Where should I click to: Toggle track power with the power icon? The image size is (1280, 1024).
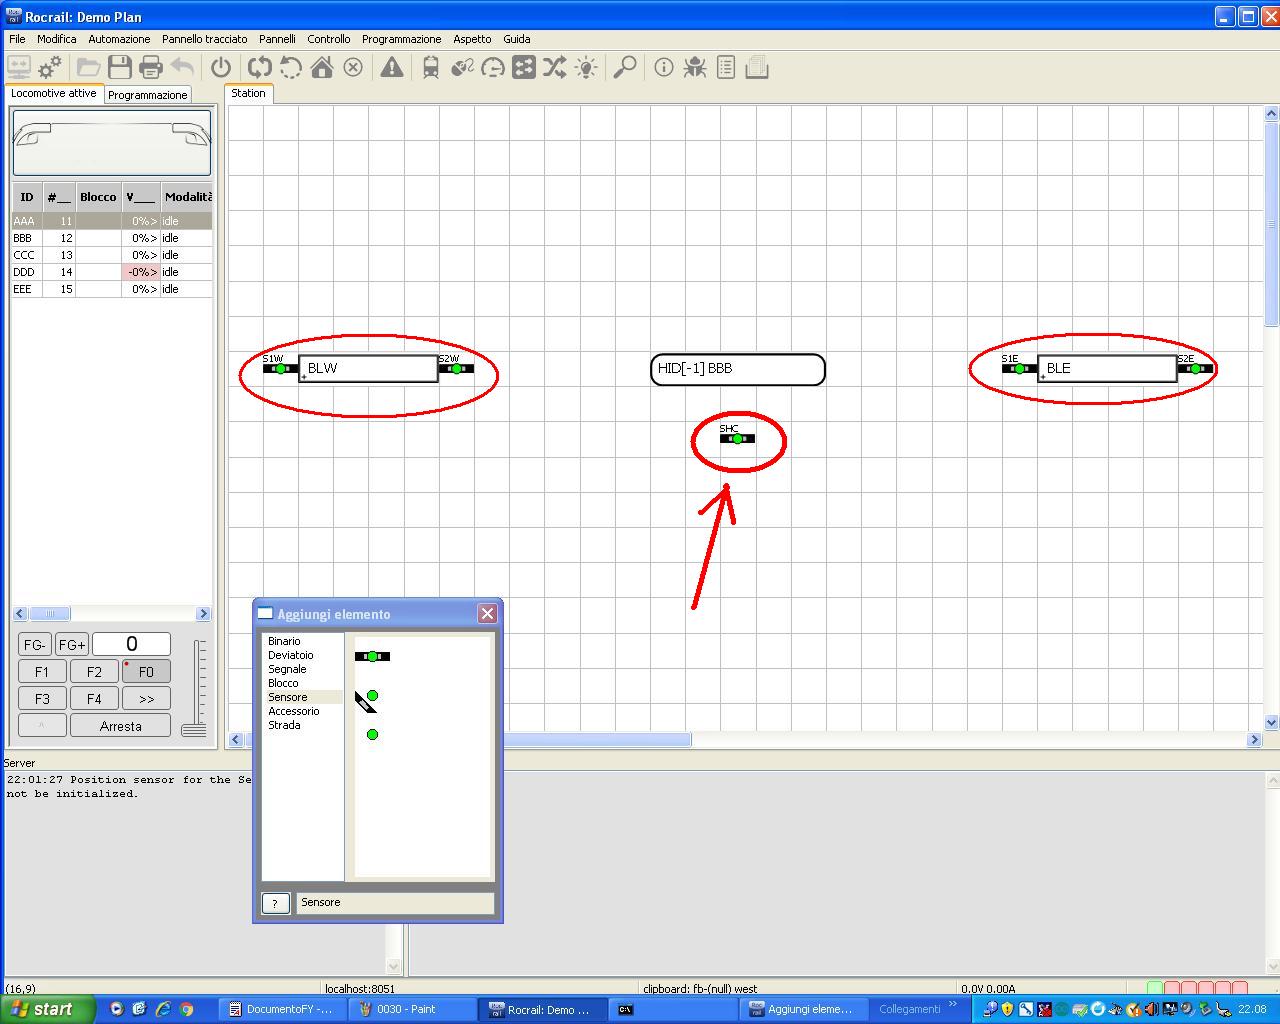(x=221, y=67)
